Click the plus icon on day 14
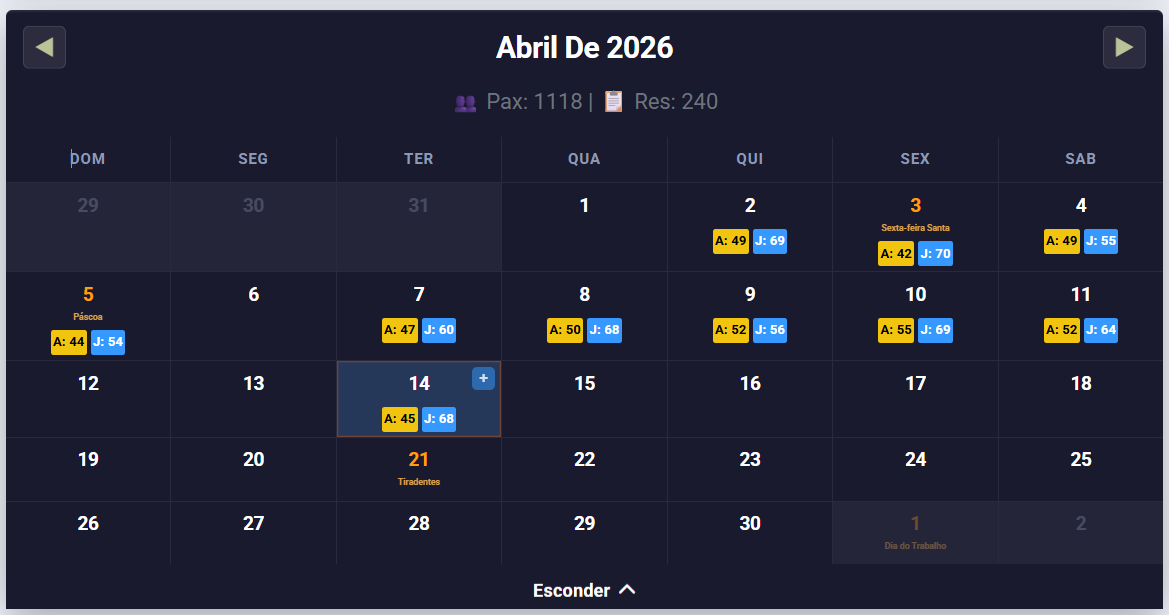The image size is (1169, 615). click(483, 378)
